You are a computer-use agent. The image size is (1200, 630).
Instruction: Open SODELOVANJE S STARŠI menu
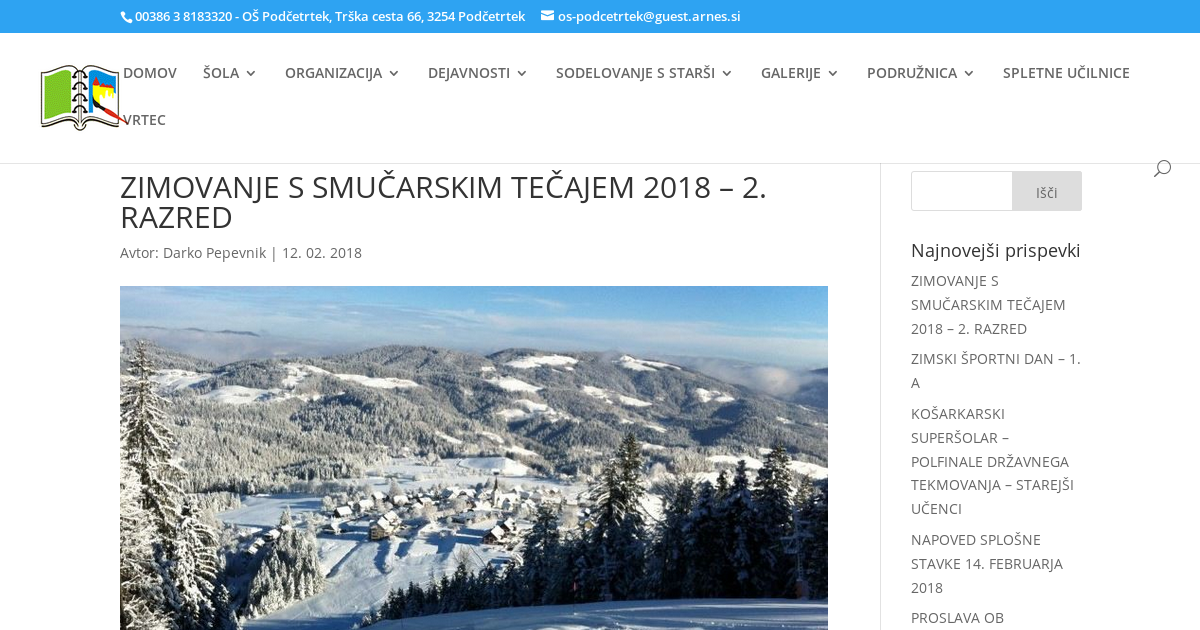coord(644,73)
